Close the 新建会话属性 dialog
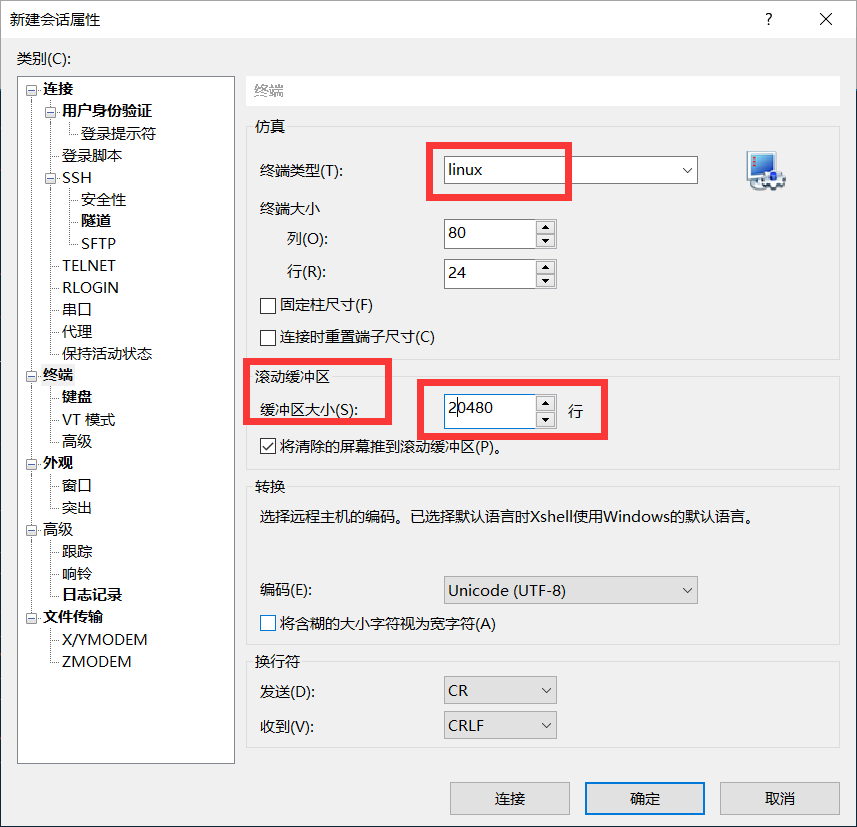 pos(826,19)
